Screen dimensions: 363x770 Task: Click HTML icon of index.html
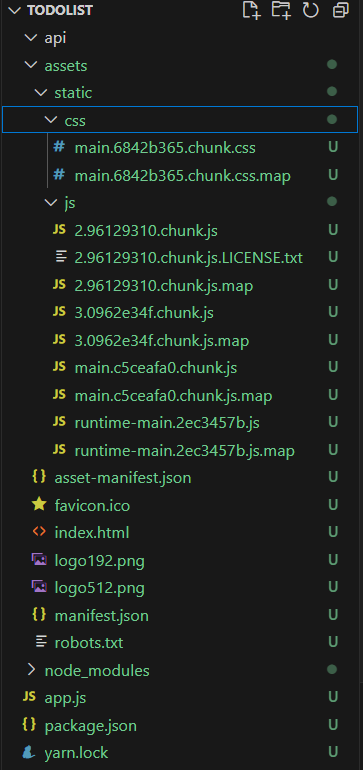pos(39,532)
